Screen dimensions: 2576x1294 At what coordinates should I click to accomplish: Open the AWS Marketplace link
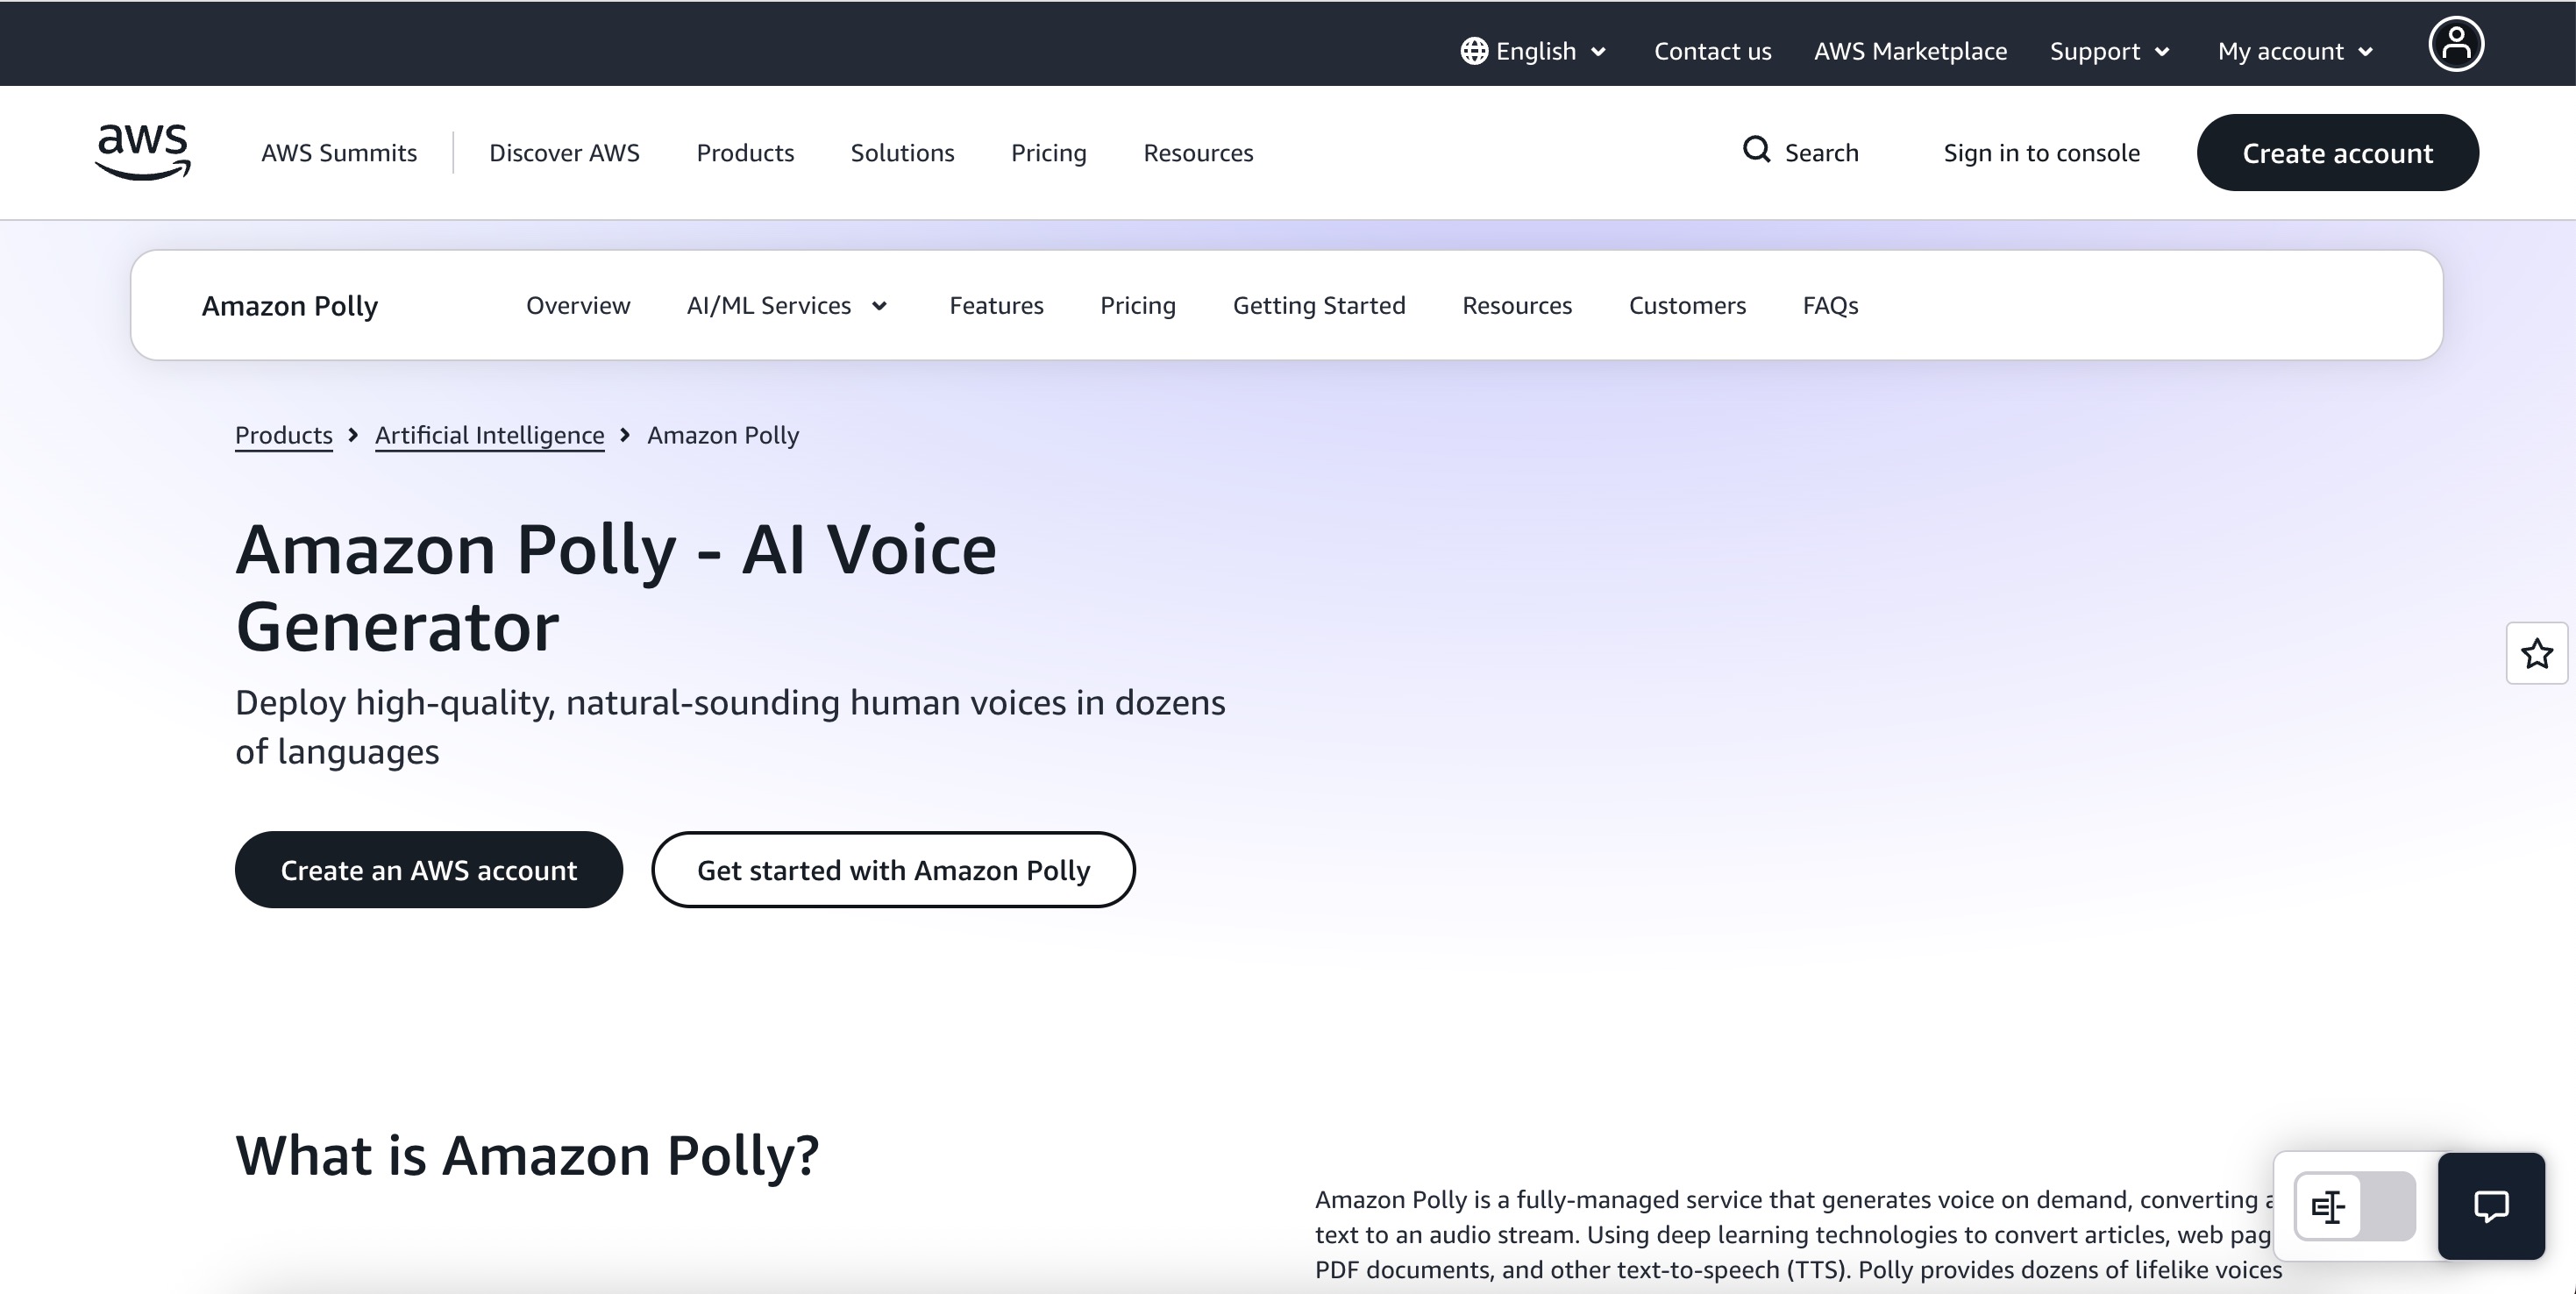1910,51
